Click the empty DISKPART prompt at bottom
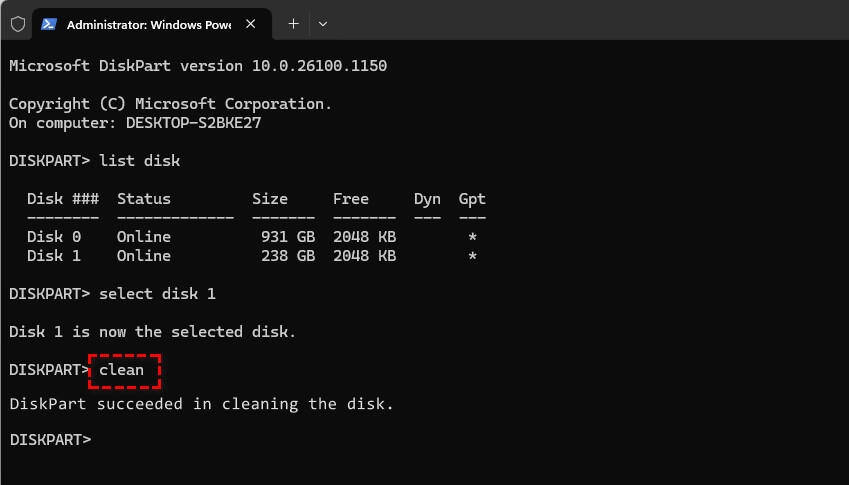This screenshot has width=849, height=485. pyautogui.click(x=50, y=440)
